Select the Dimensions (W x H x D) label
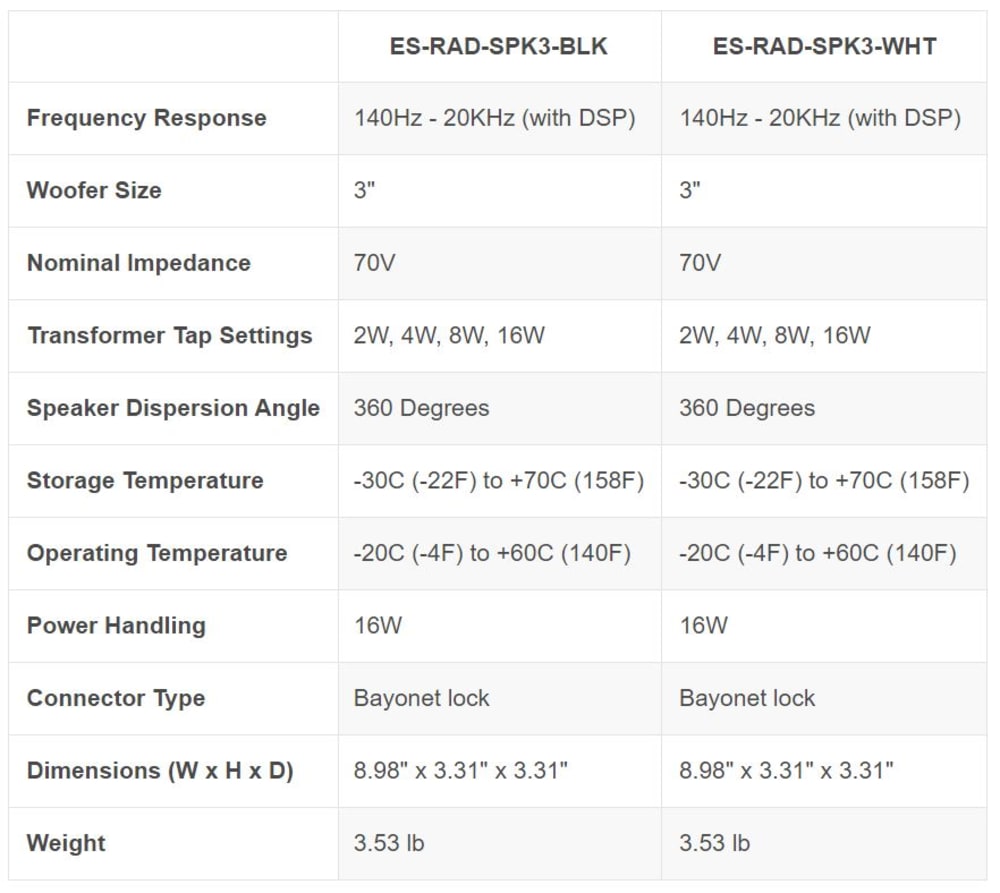The height and width of the screenshot is (893, 1000). tap(160, 771)
